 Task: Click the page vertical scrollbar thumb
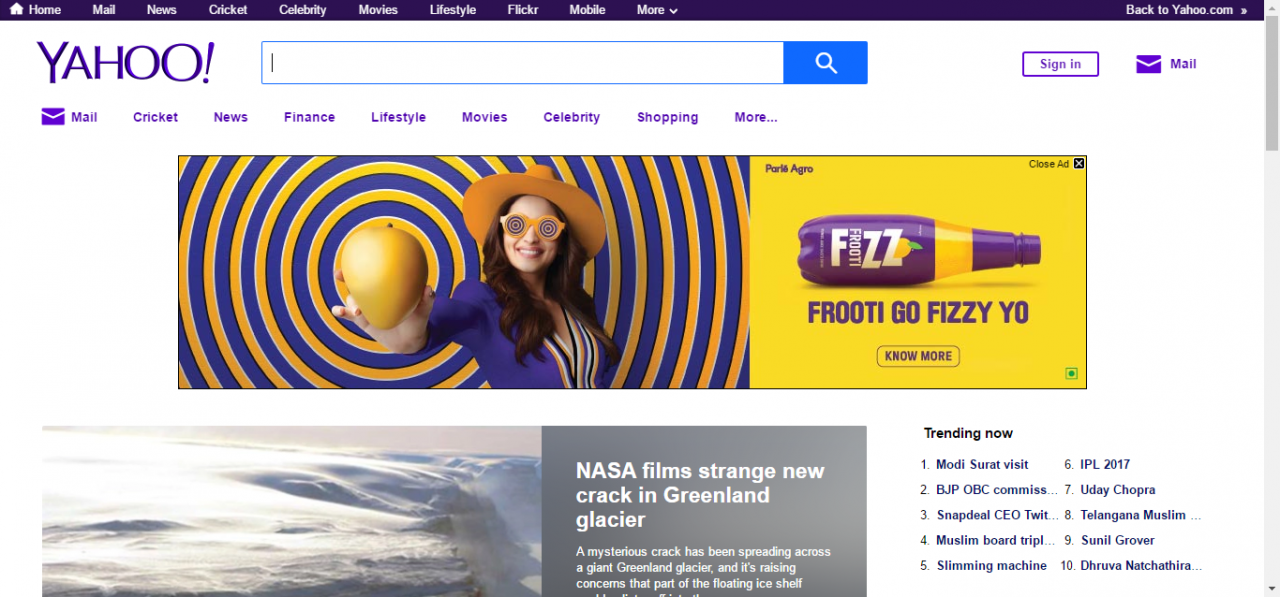point(1271,85)
